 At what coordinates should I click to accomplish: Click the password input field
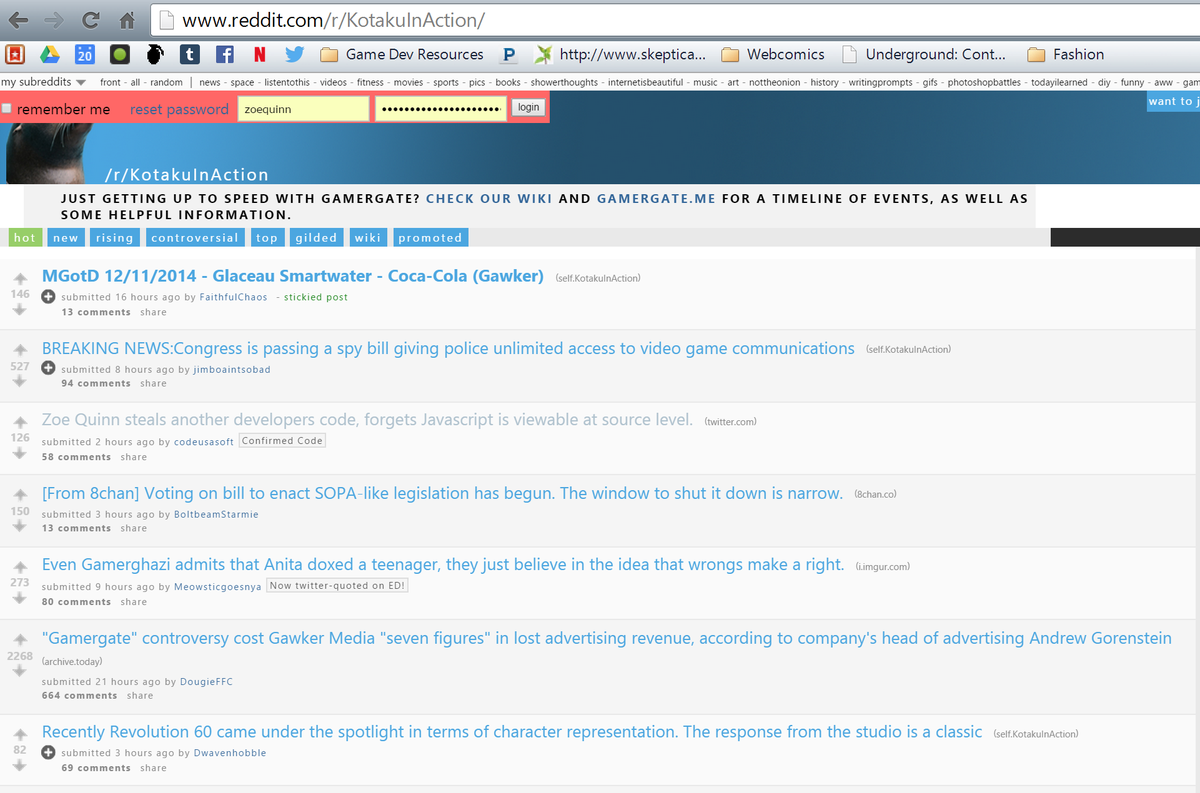click(x=441, y=108)
